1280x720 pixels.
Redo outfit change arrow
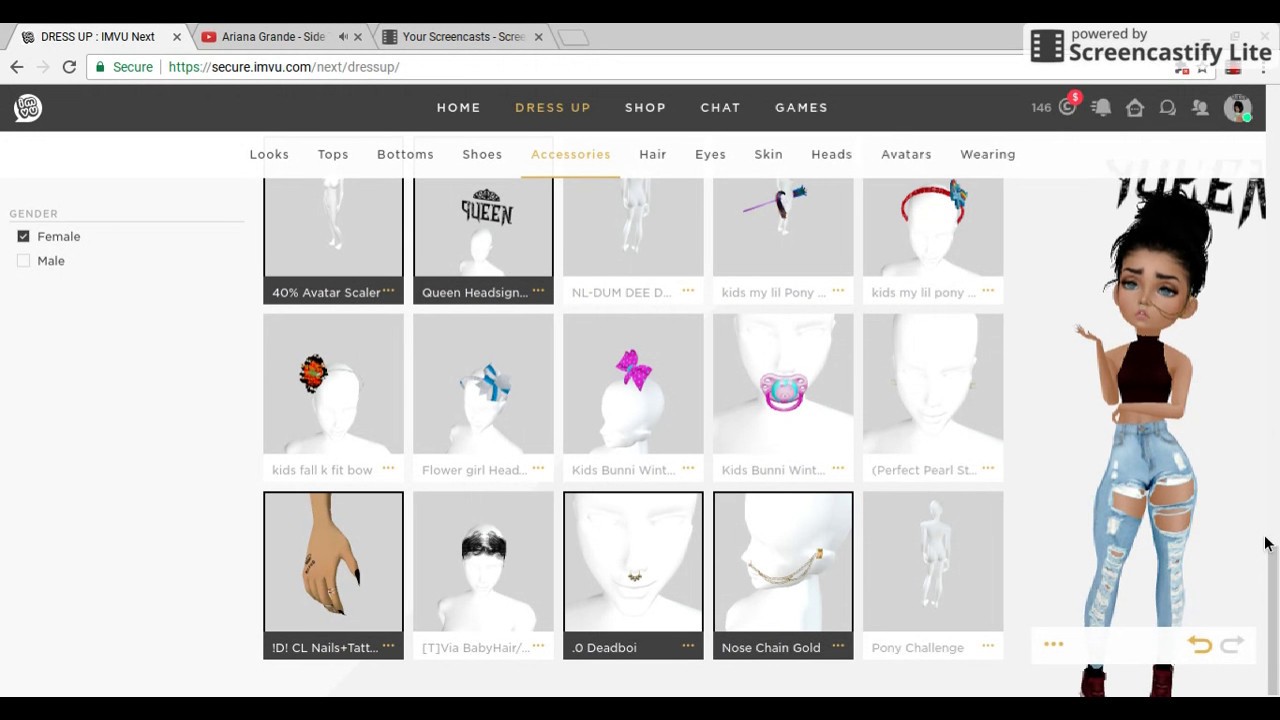tap(1232, 645)
